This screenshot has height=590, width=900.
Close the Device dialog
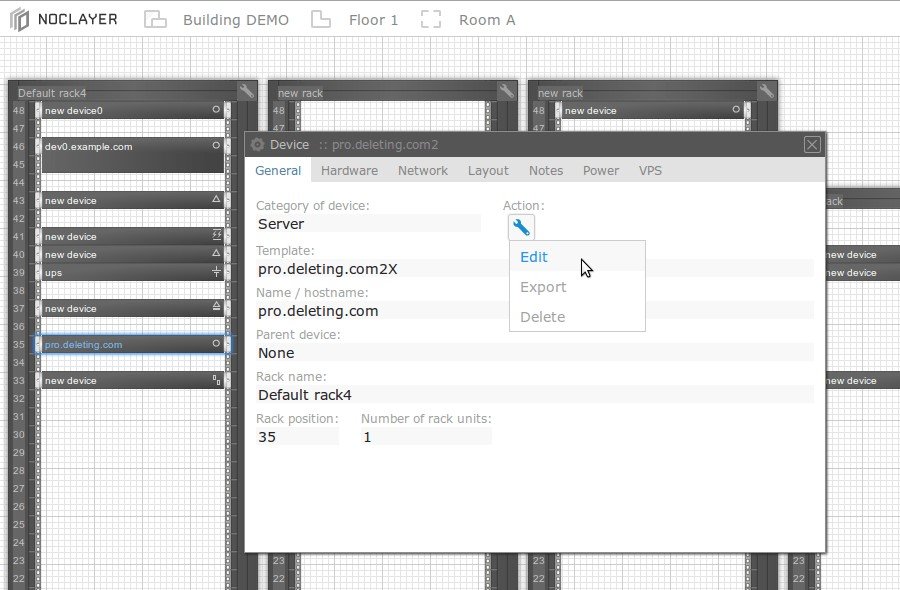click(812, 145)
